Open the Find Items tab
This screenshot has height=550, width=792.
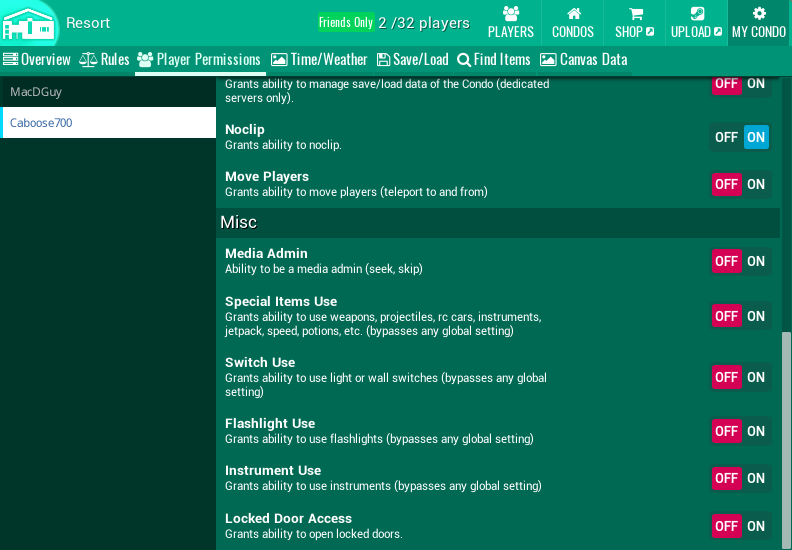493,60
